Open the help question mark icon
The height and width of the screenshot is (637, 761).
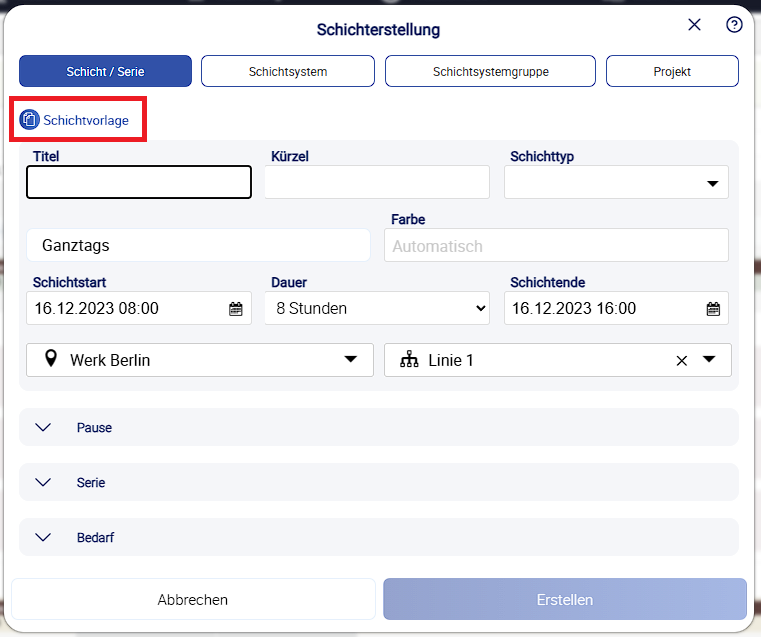point(734,25)
